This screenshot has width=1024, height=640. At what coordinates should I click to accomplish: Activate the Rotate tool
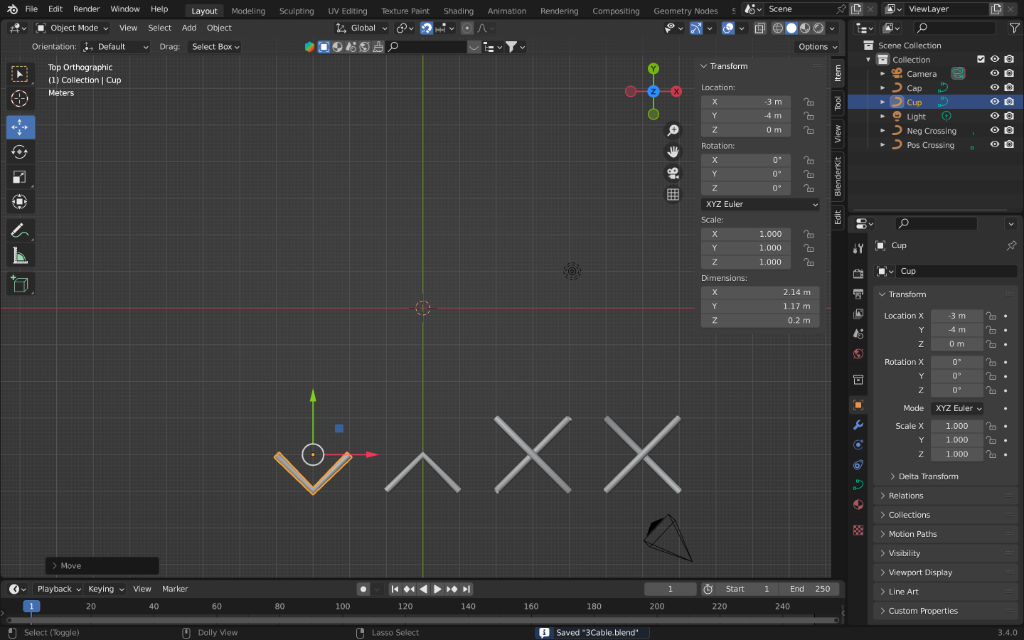20,152
